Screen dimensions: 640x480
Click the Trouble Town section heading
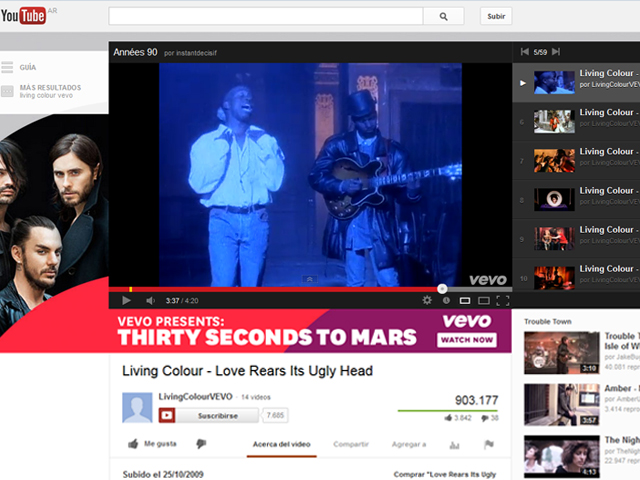tap(548, 322)
